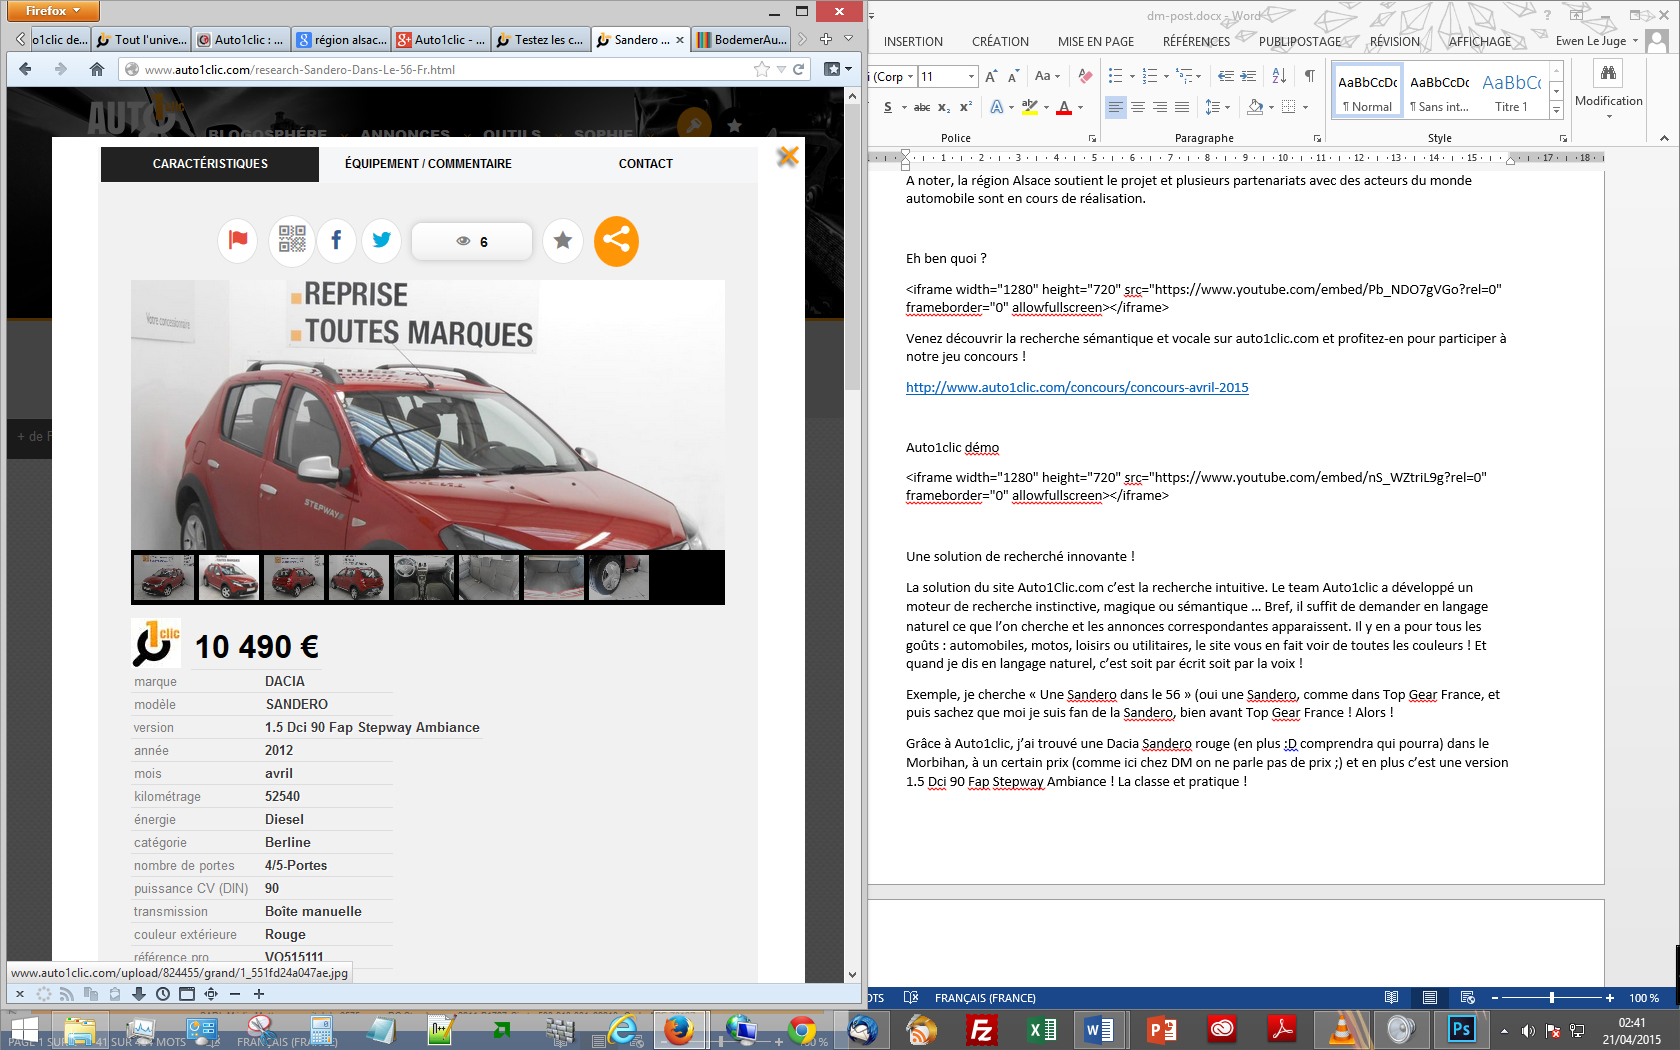The height and width of the screenshot is (1050, 1680).
Task: Toggle justify alignment in Word
Action: pyautogui.click(x=1182, y=107)
